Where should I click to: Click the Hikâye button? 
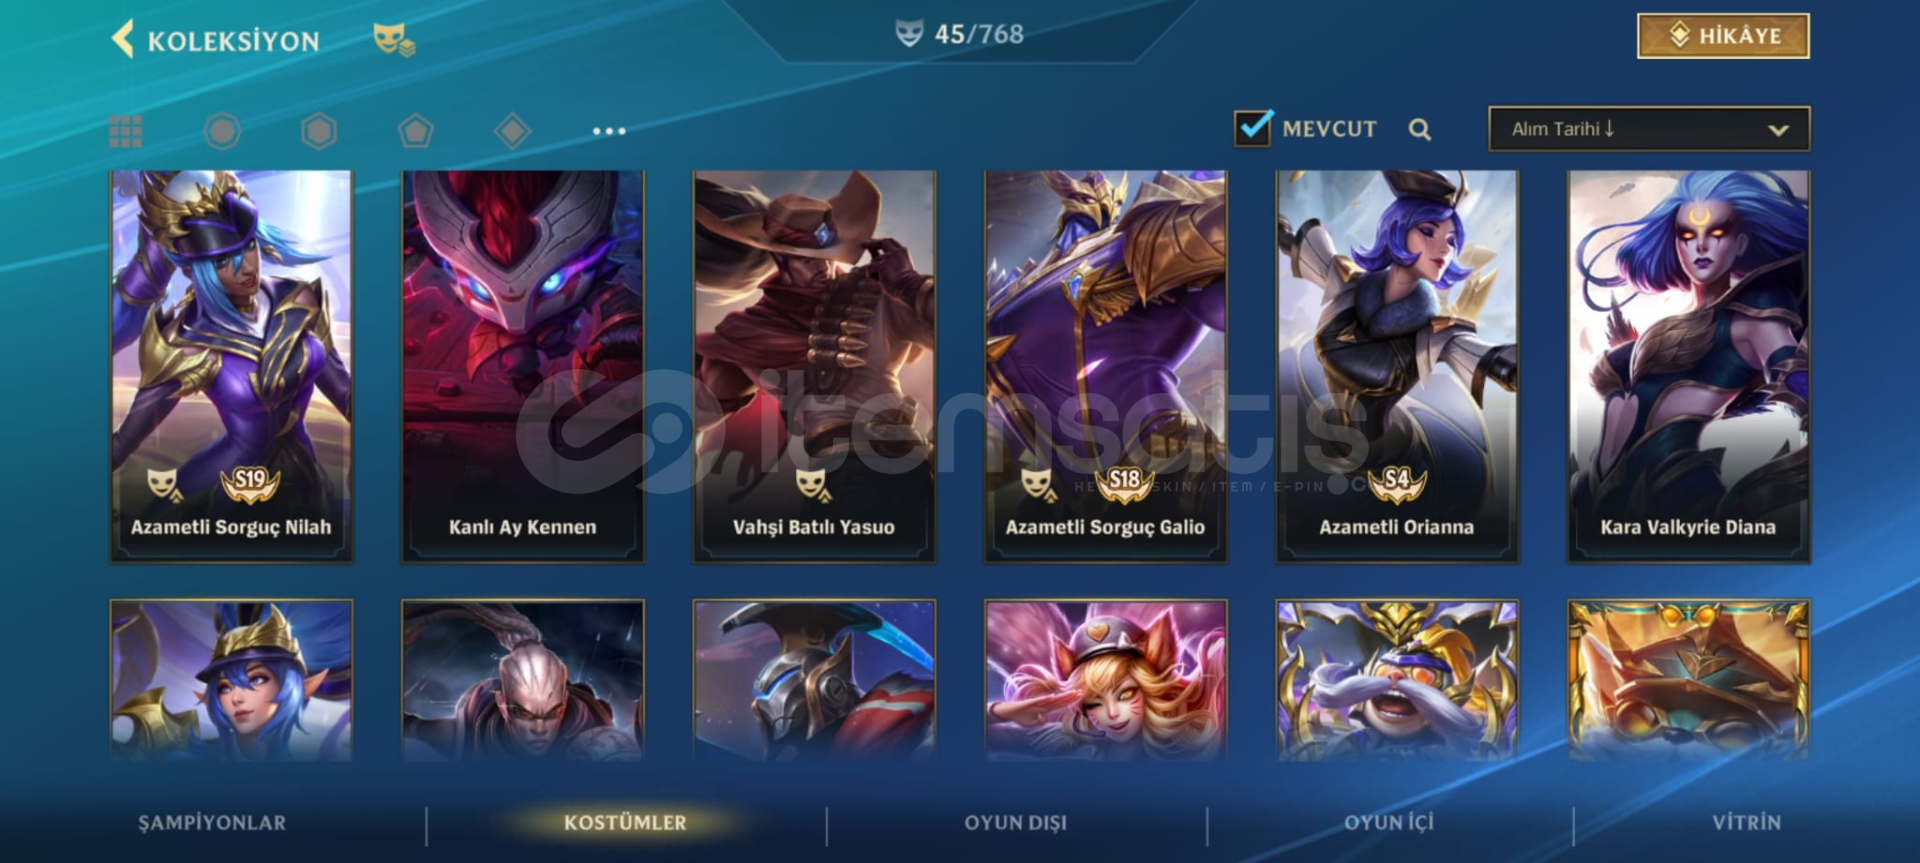click(x=1723, y=36)
